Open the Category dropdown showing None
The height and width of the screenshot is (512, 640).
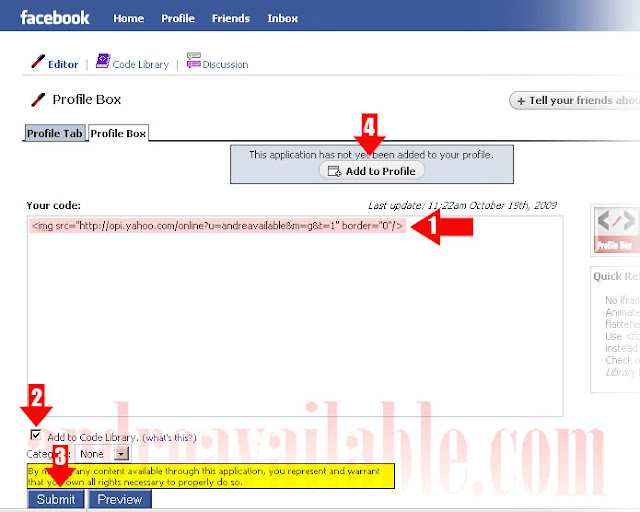(103, 454)
